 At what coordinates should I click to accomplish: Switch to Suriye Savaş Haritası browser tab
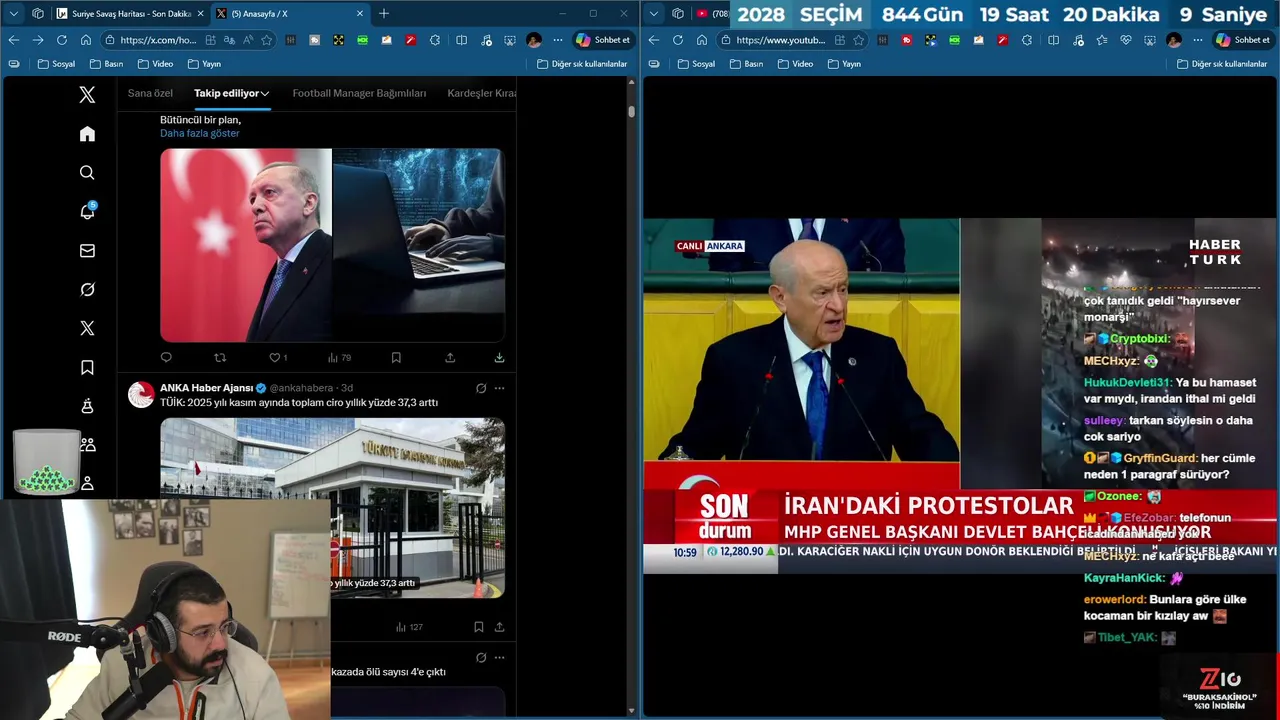point(130,13)
